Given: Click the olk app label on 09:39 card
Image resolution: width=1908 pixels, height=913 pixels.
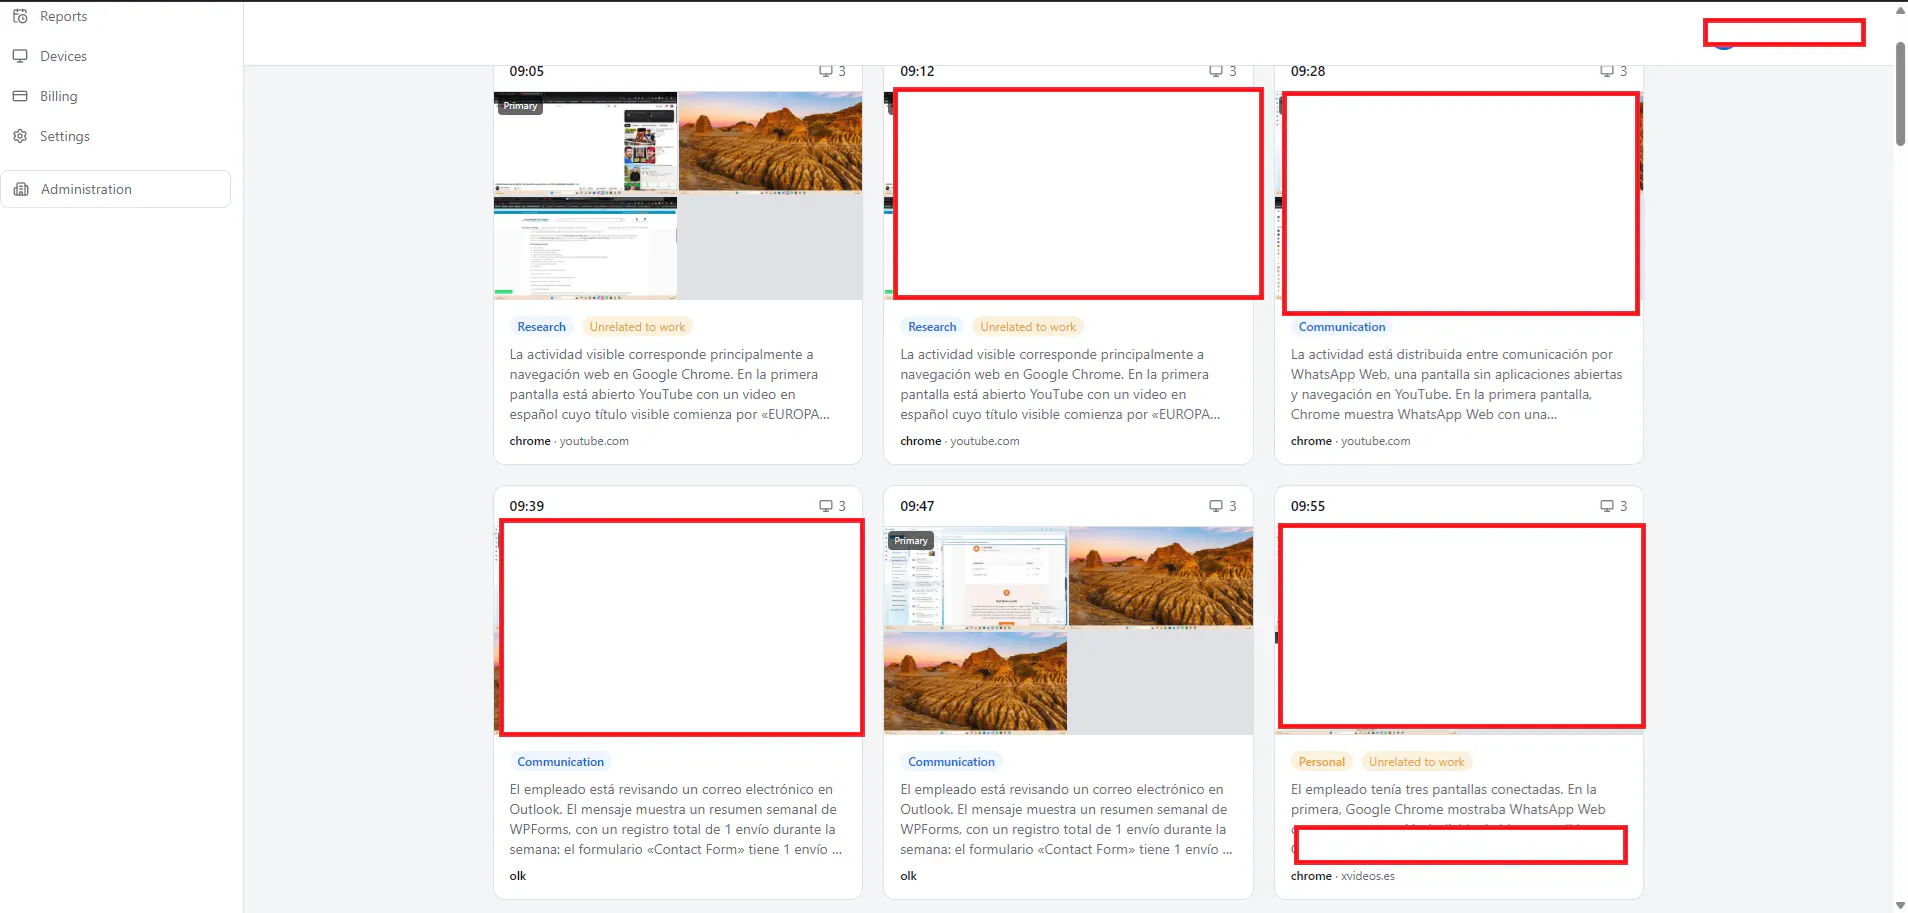Looking at the screenshot, I should 518,876.
